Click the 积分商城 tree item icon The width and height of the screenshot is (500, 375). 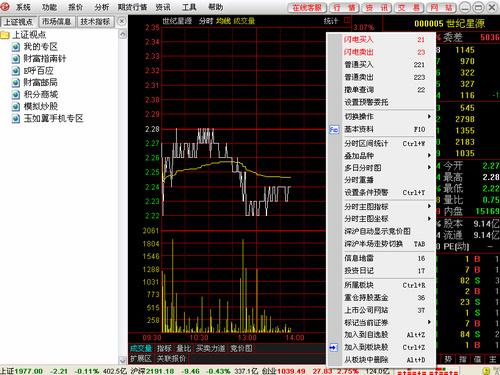[x=16, y=95]
